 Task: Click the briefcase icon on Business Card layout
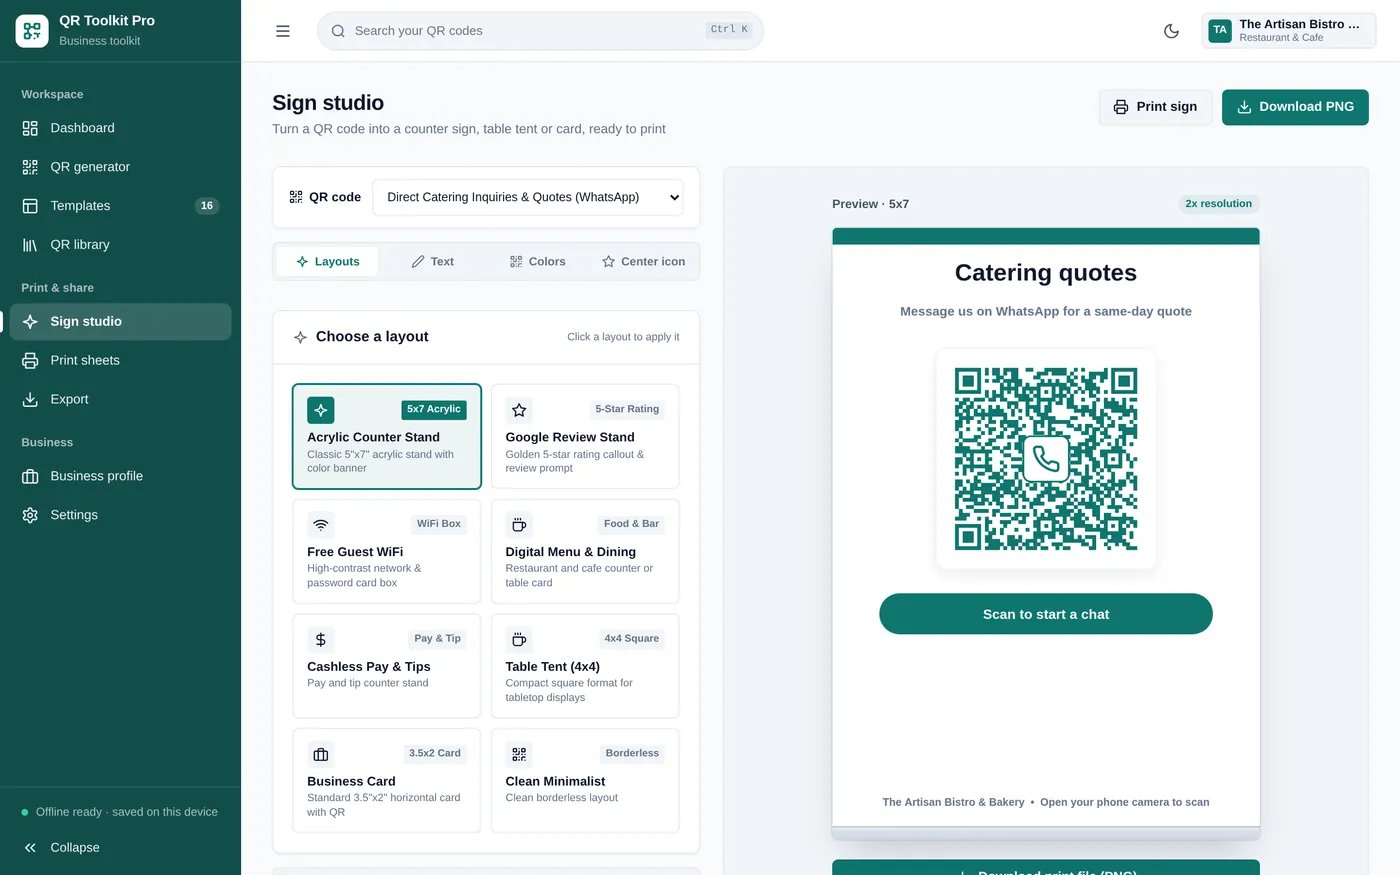(x=321, y=755)
